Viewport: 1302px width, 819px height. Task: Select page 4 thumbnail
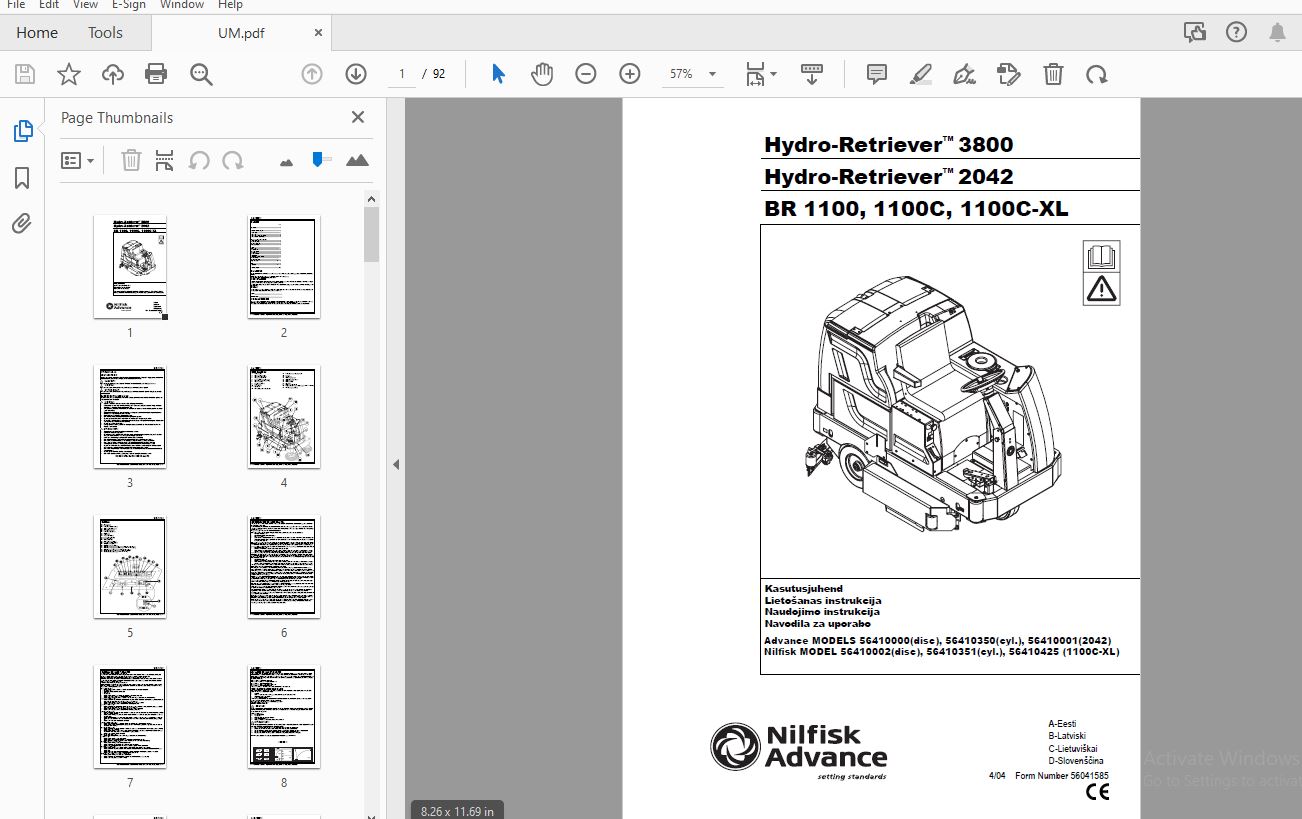point(284,417)
